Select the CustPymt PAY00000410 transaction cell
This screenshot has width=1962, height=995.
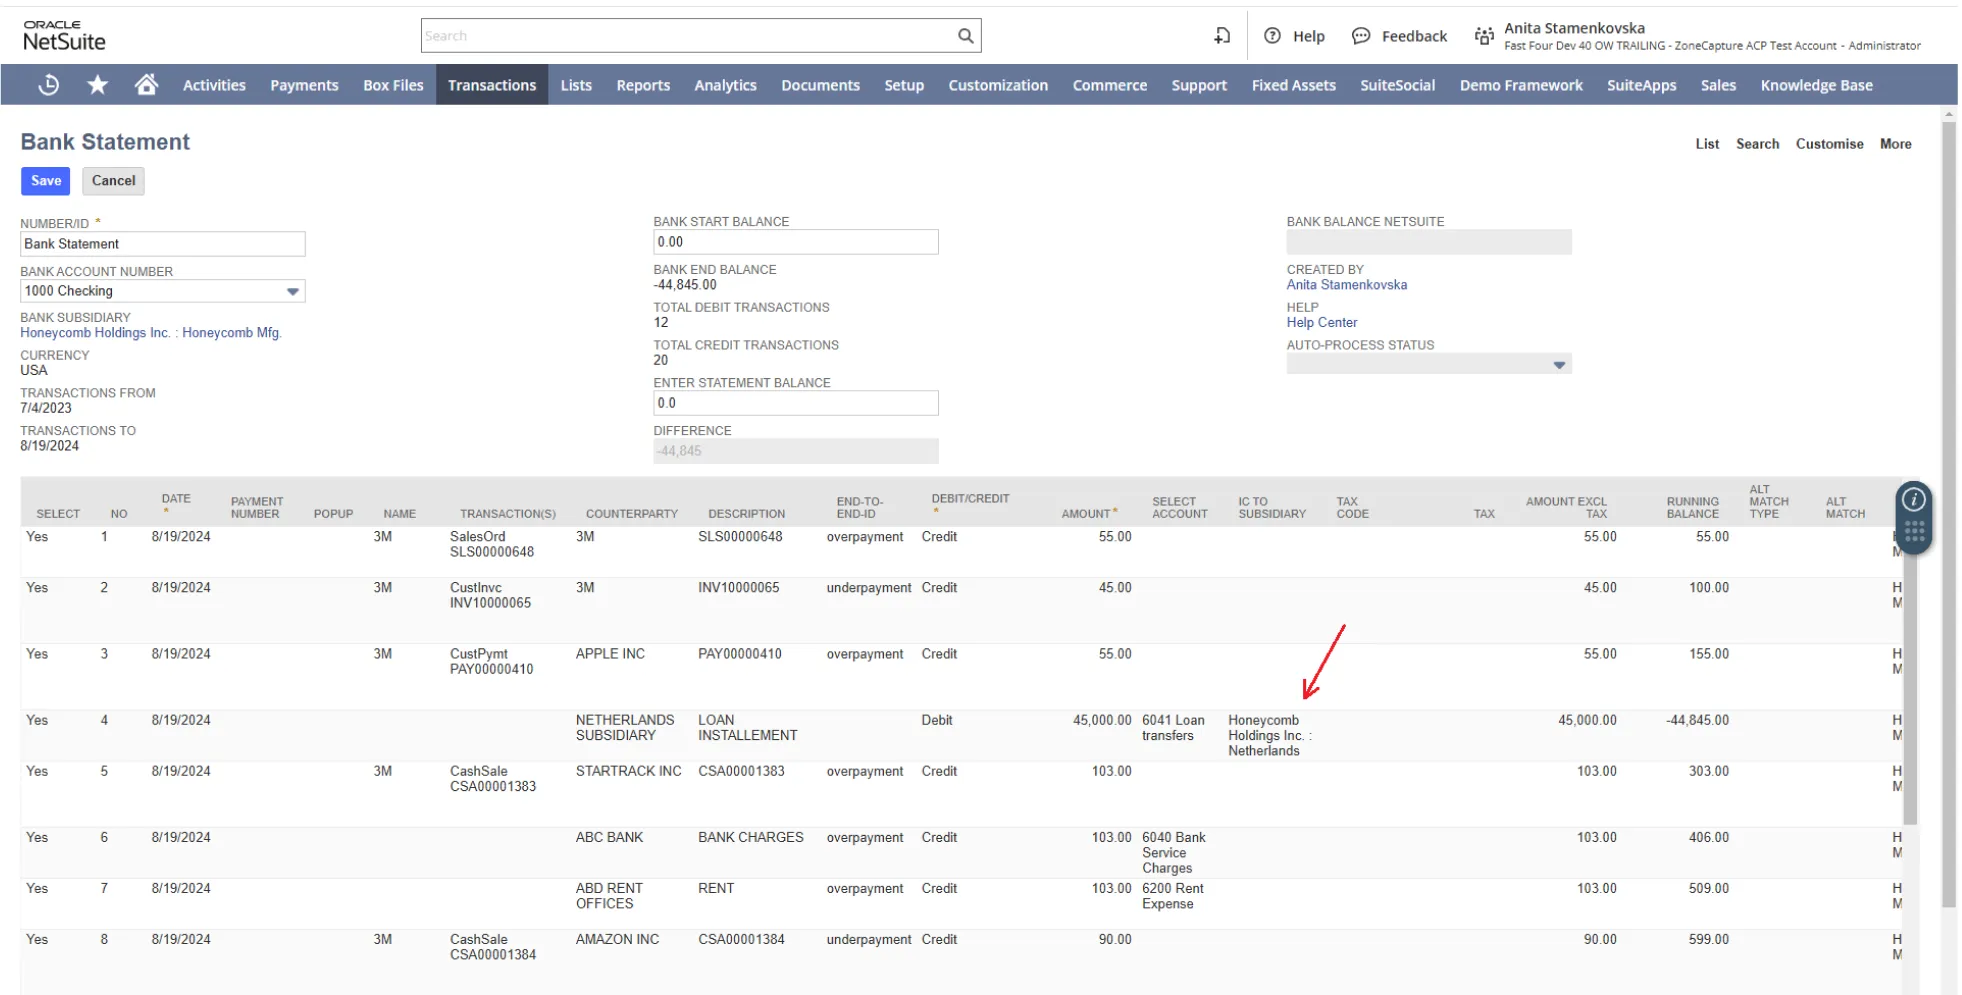[491, 662]
